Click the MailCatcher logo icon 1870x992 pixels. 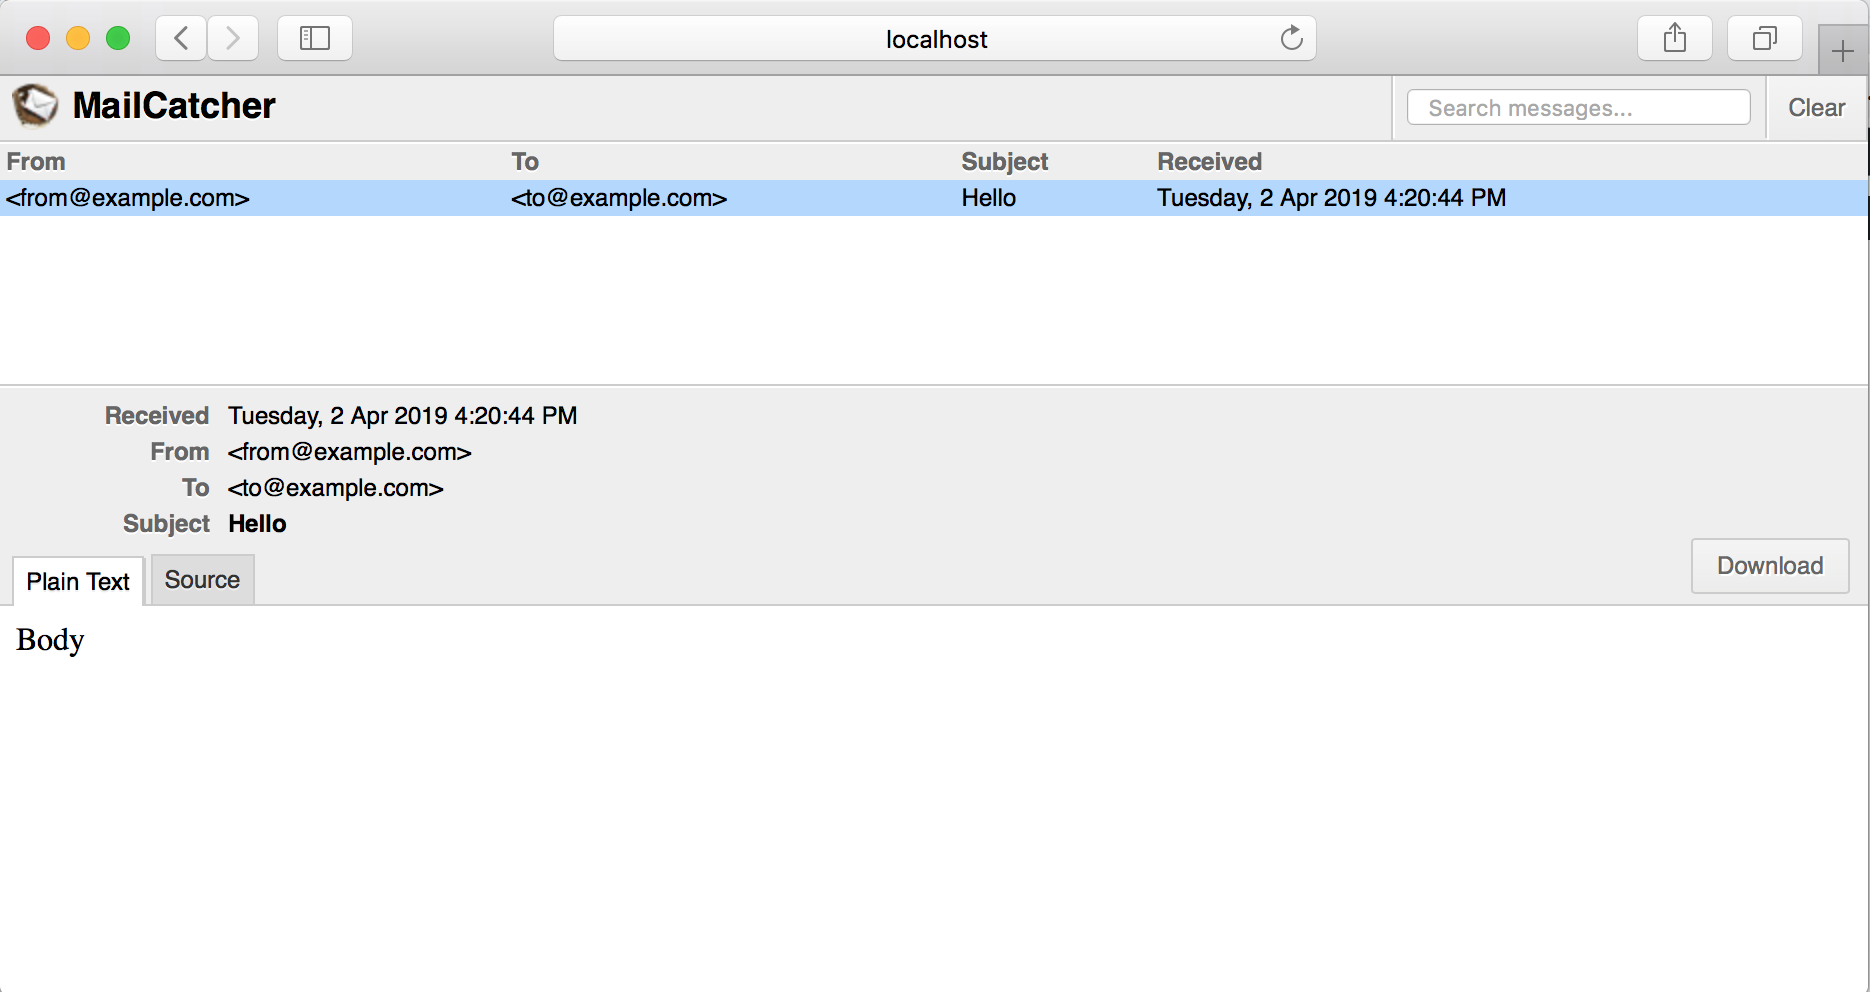click(x=35, y=105)
